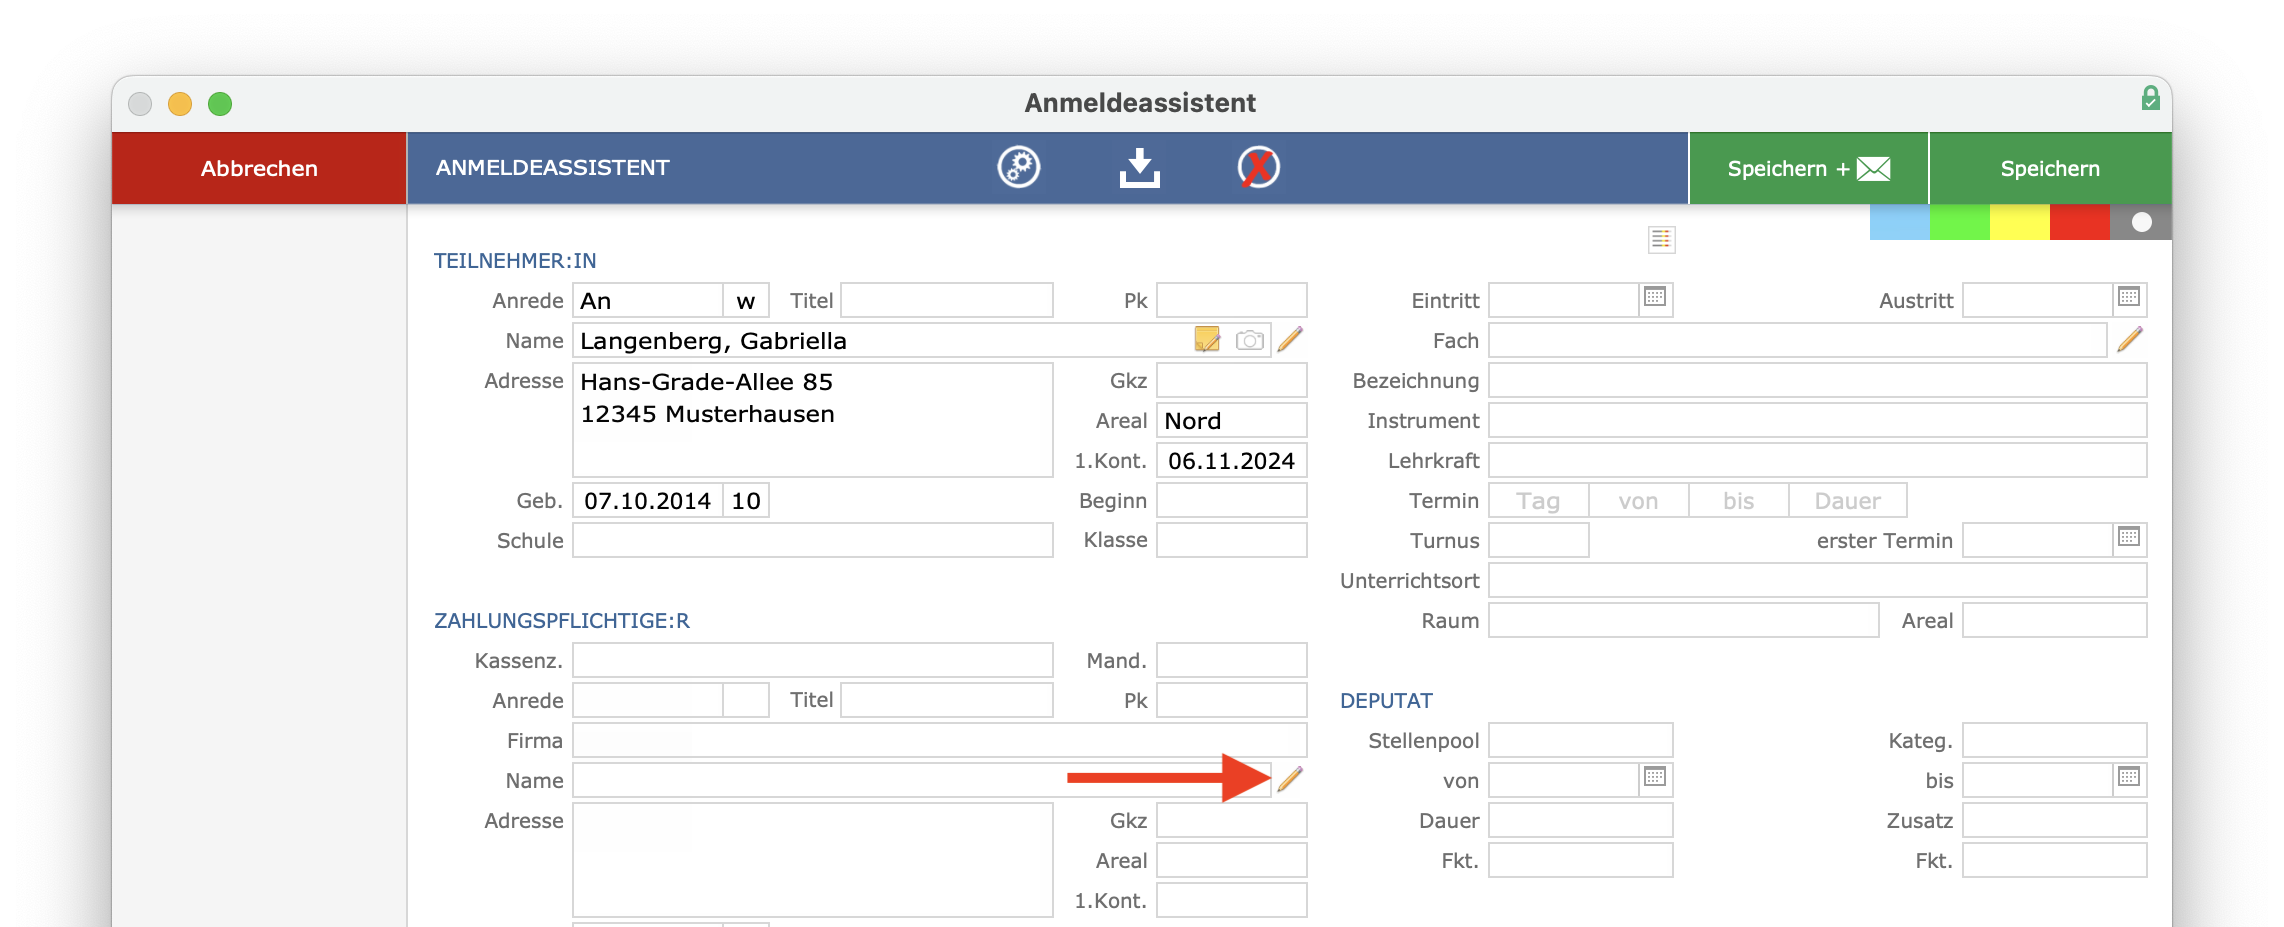Click the participant Anrede field showing An

[x=647, y=300]
